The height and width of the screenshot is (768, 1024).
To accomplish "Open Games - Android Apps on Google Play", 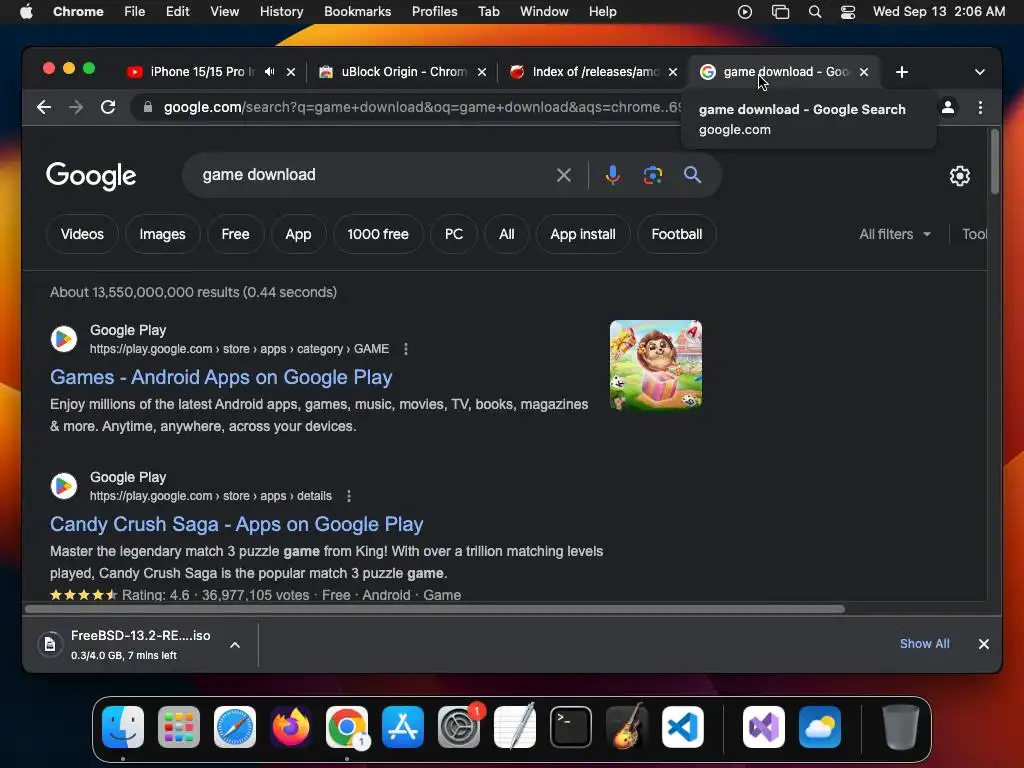I will [x=221, y=377].
